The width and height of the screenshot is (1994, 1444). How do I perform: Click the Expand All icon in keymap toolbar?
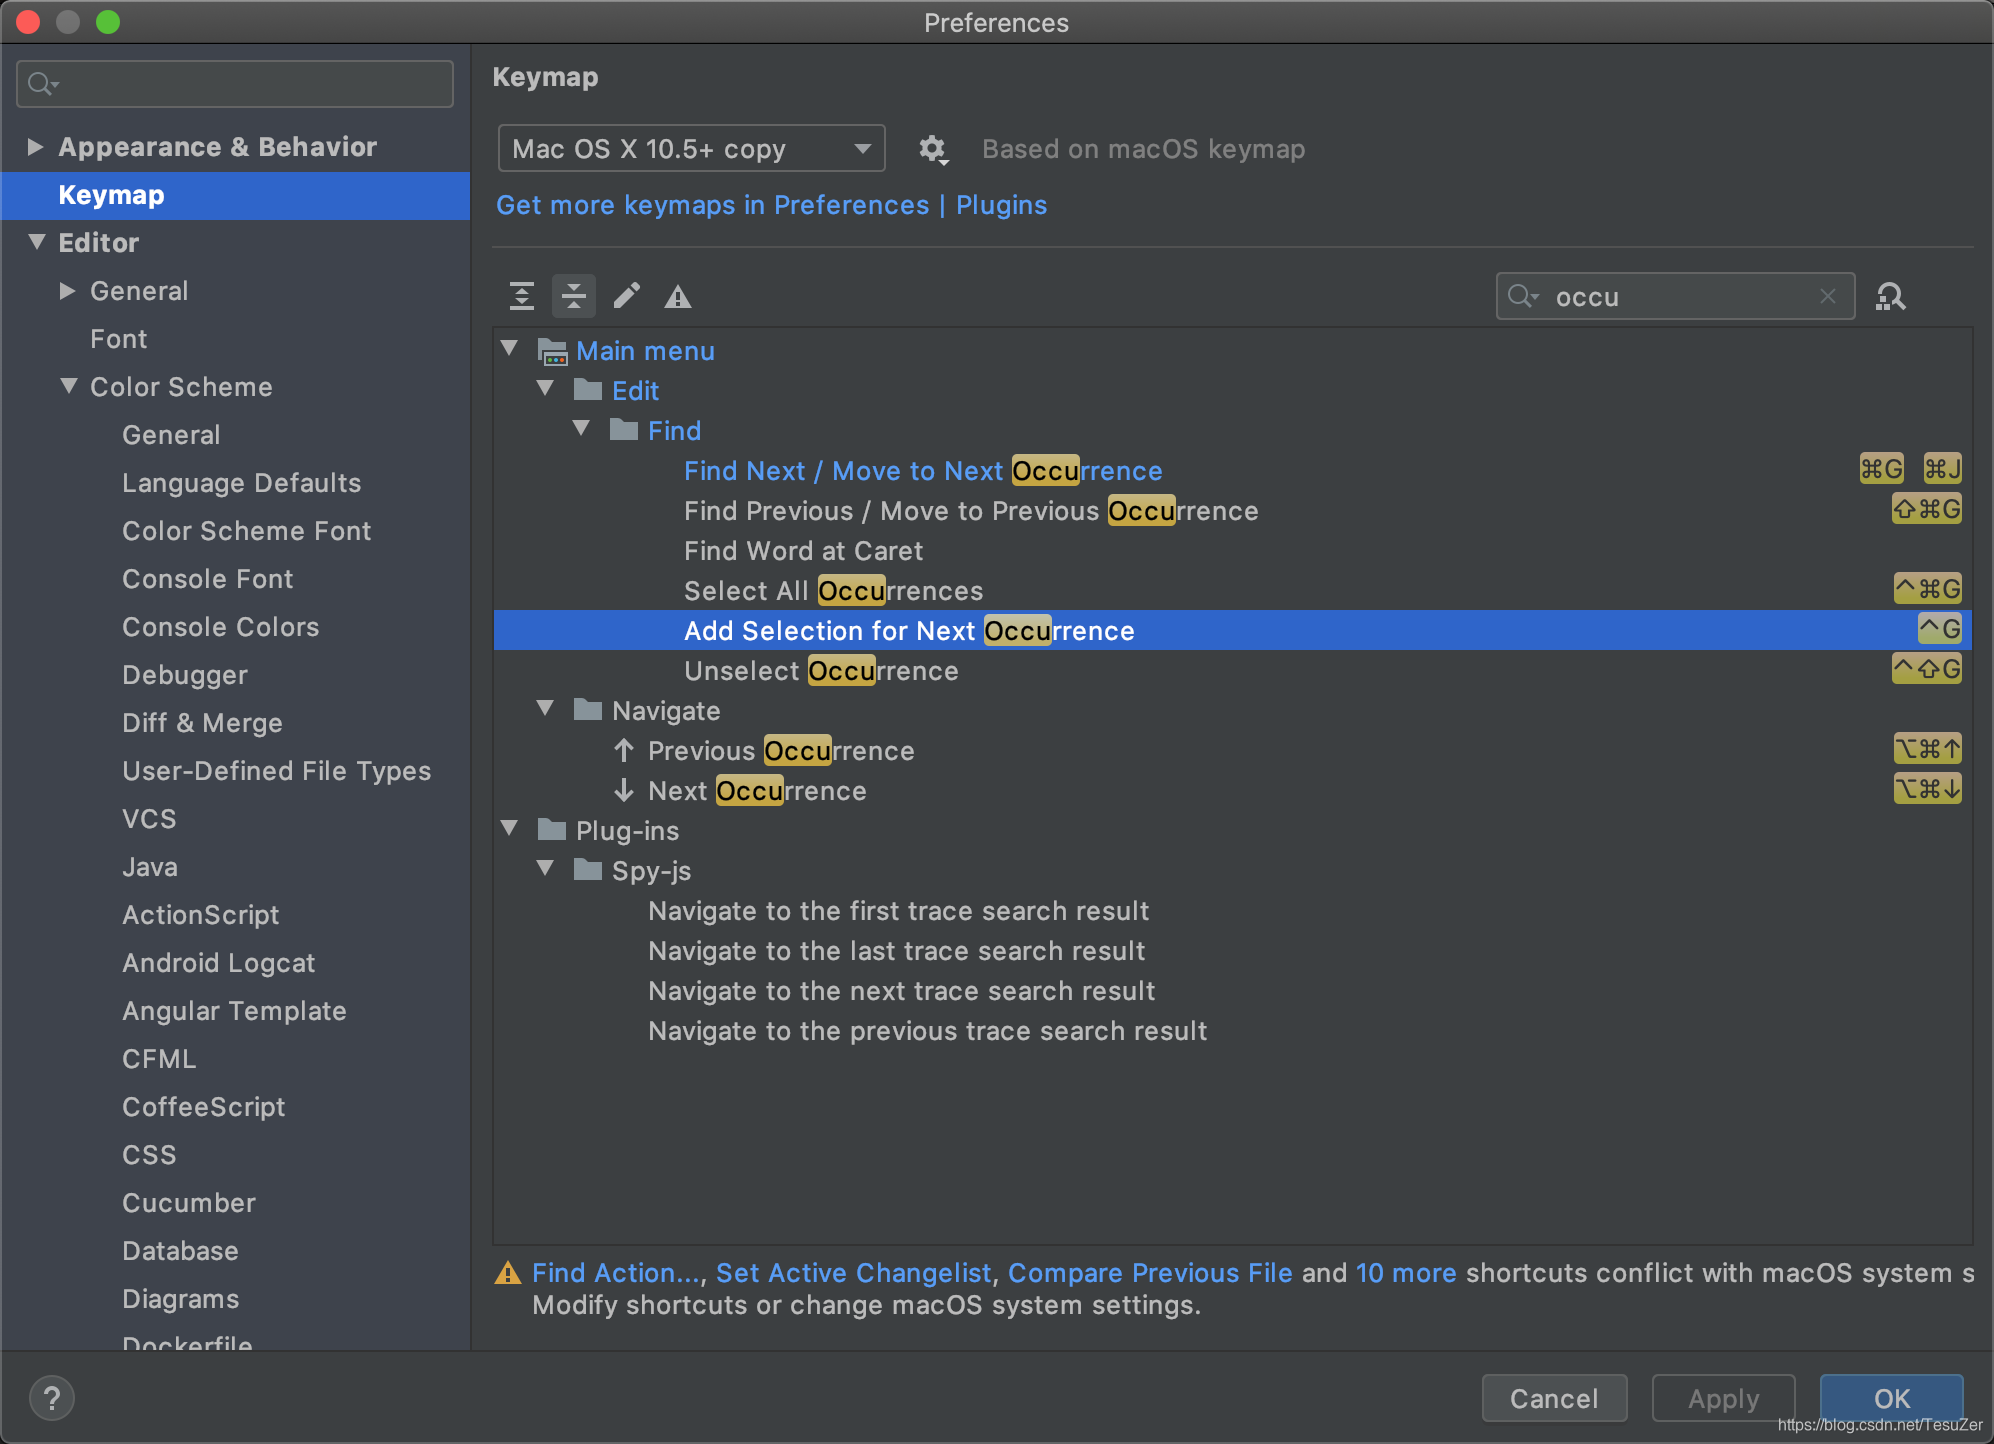tap(522, 296)
